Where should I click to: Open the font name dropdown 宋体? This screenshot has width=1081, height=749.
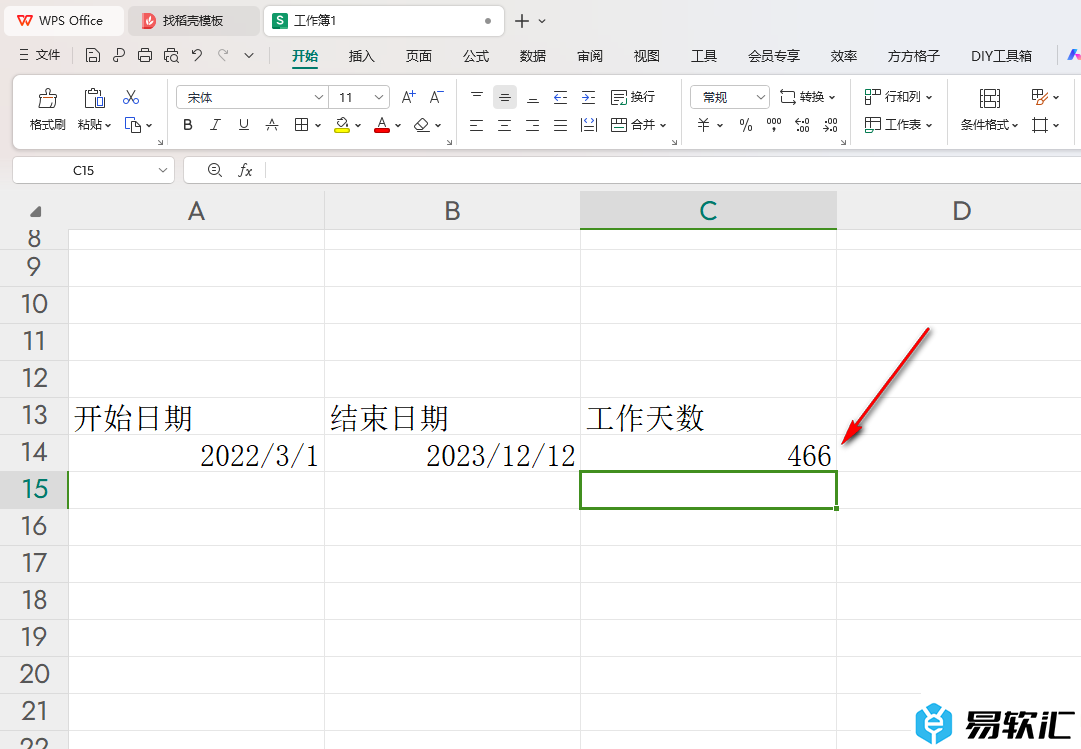[x=319, y=97]
